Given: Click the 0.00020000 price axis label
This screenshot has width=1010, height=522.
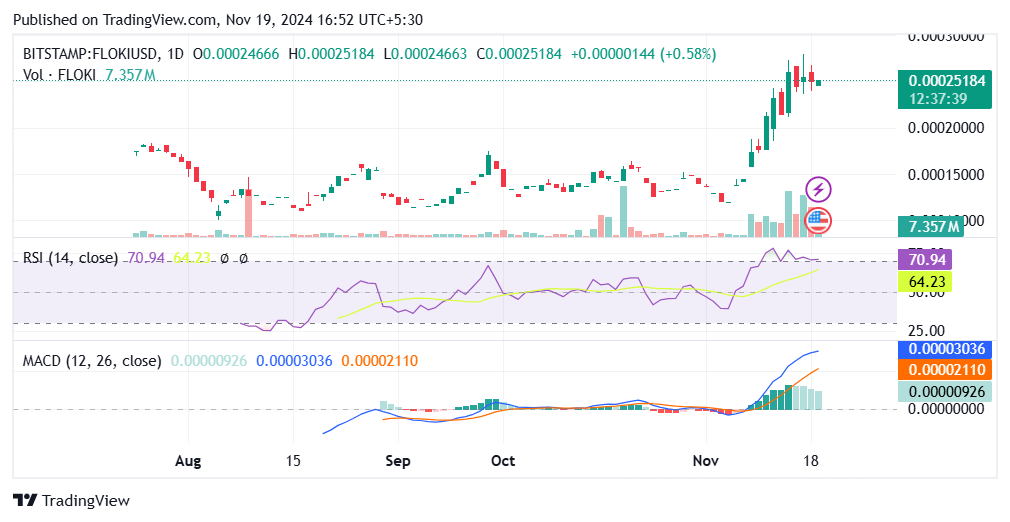Looking at the screenshot, I should [x=943, y=128].
